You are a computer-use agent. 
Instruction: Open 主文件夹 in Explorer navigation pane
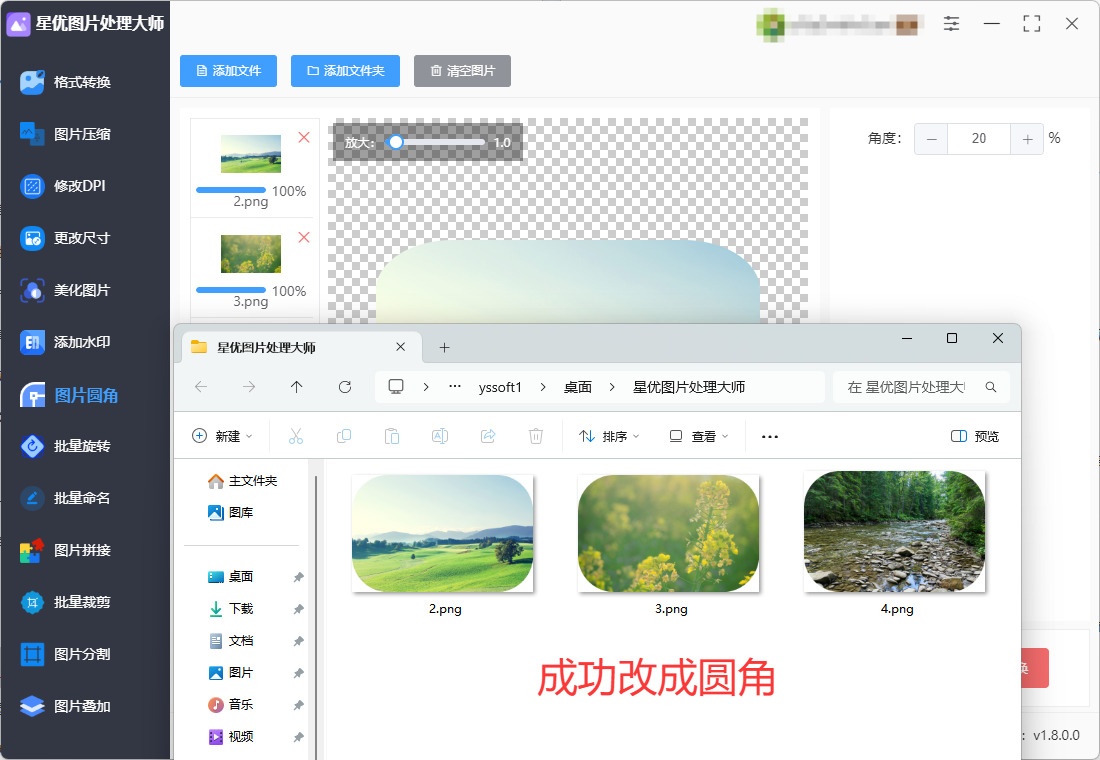243,481
